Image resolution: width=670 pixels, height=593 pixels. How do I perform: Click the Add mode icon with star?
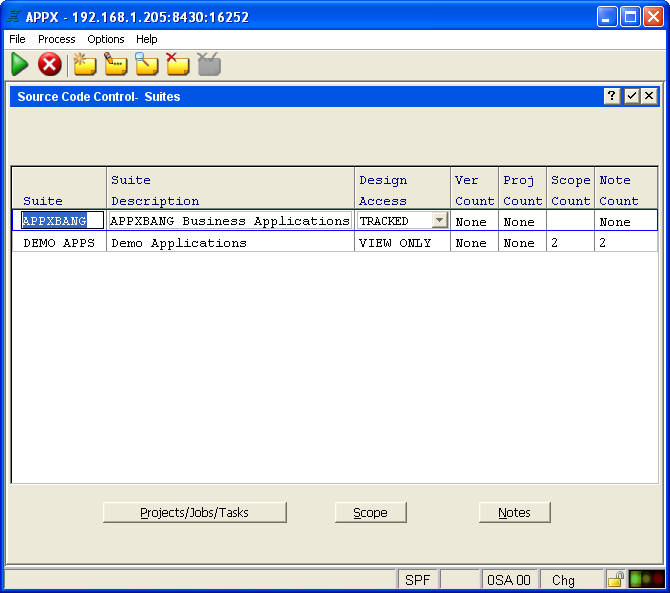point(85,65)
